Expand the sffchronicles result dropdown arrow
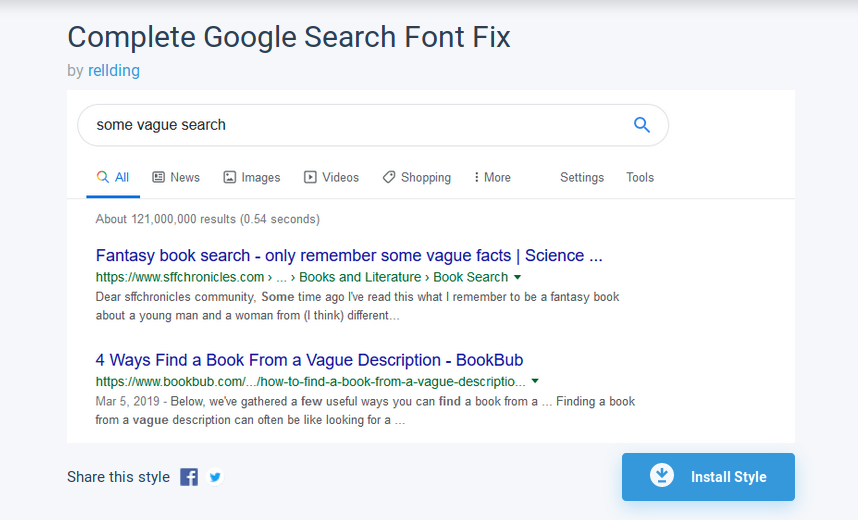 click(517, 277)
